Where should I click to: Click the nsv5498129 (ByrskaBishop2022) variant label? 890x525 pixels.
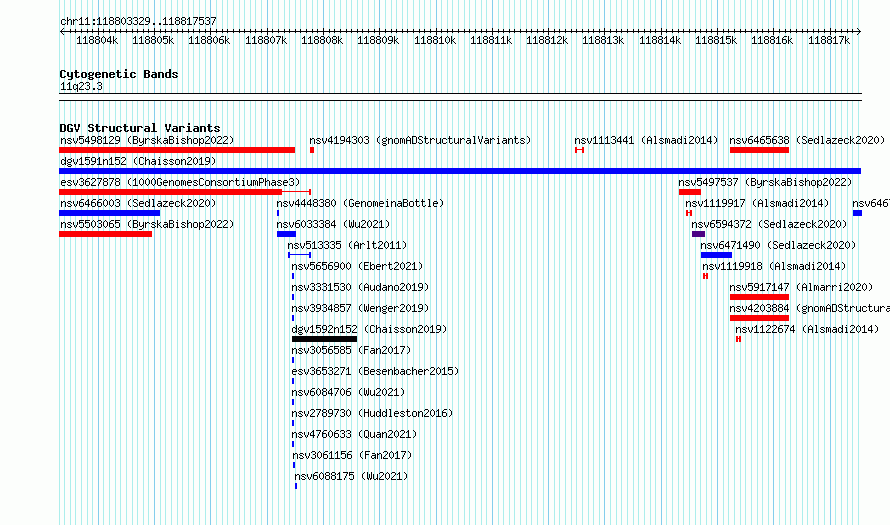147,140
